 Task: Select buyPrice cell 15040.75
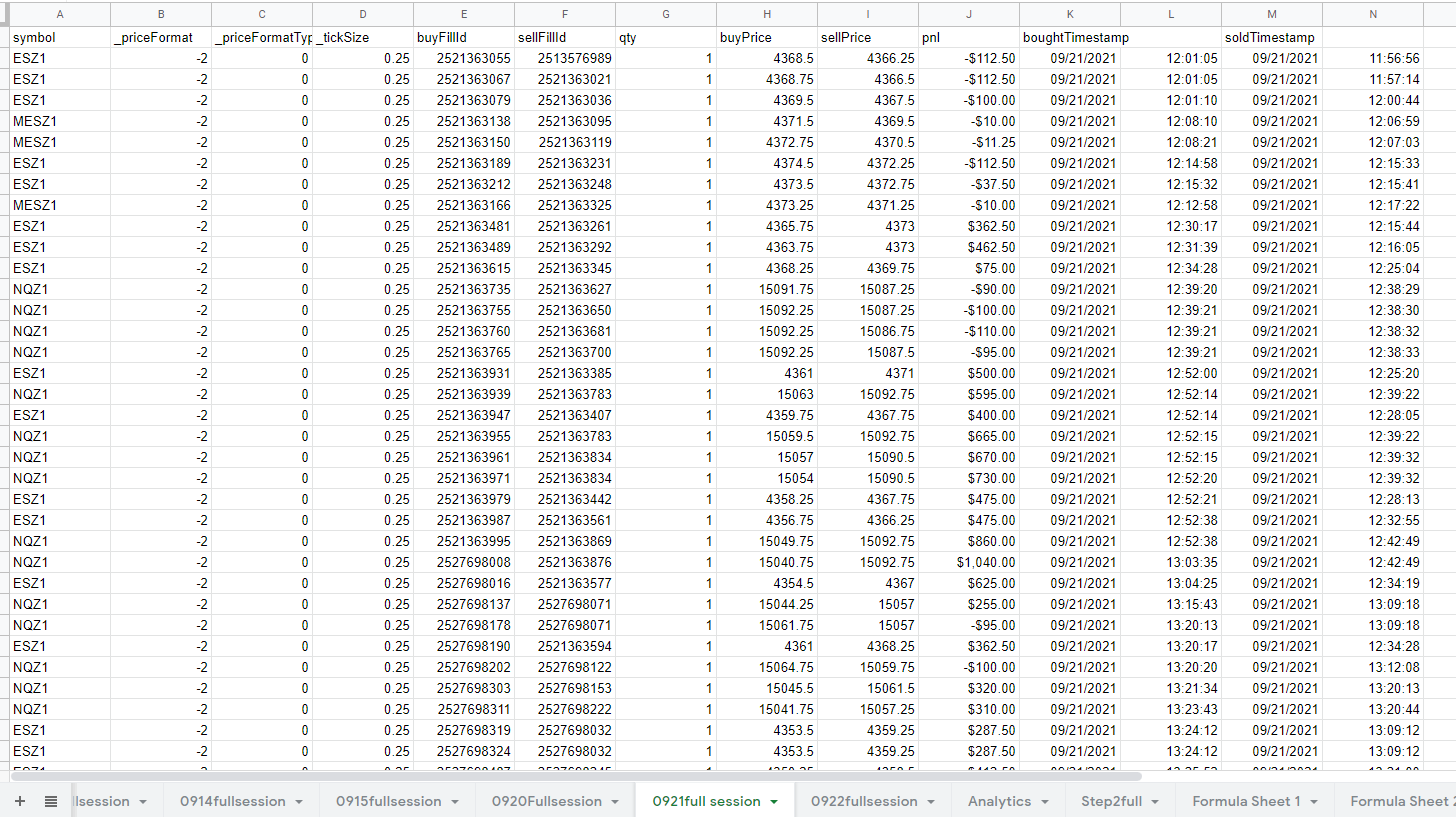click(x=767, y=562)
